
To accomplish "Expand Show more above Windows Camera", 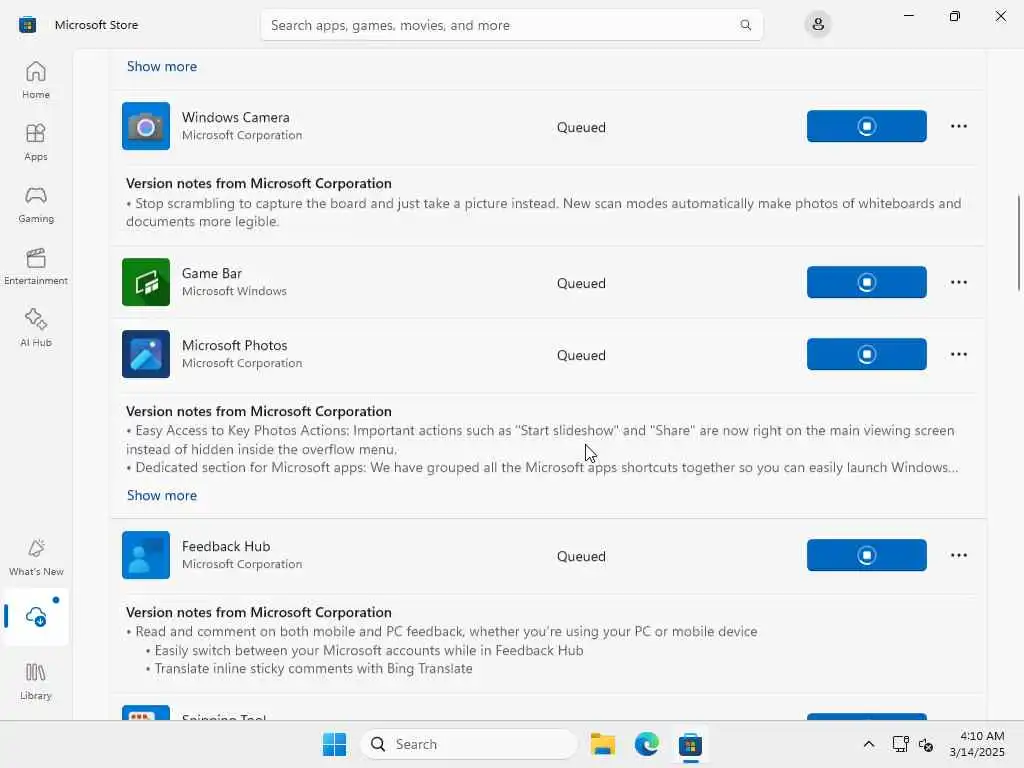I will pos(162,67).
